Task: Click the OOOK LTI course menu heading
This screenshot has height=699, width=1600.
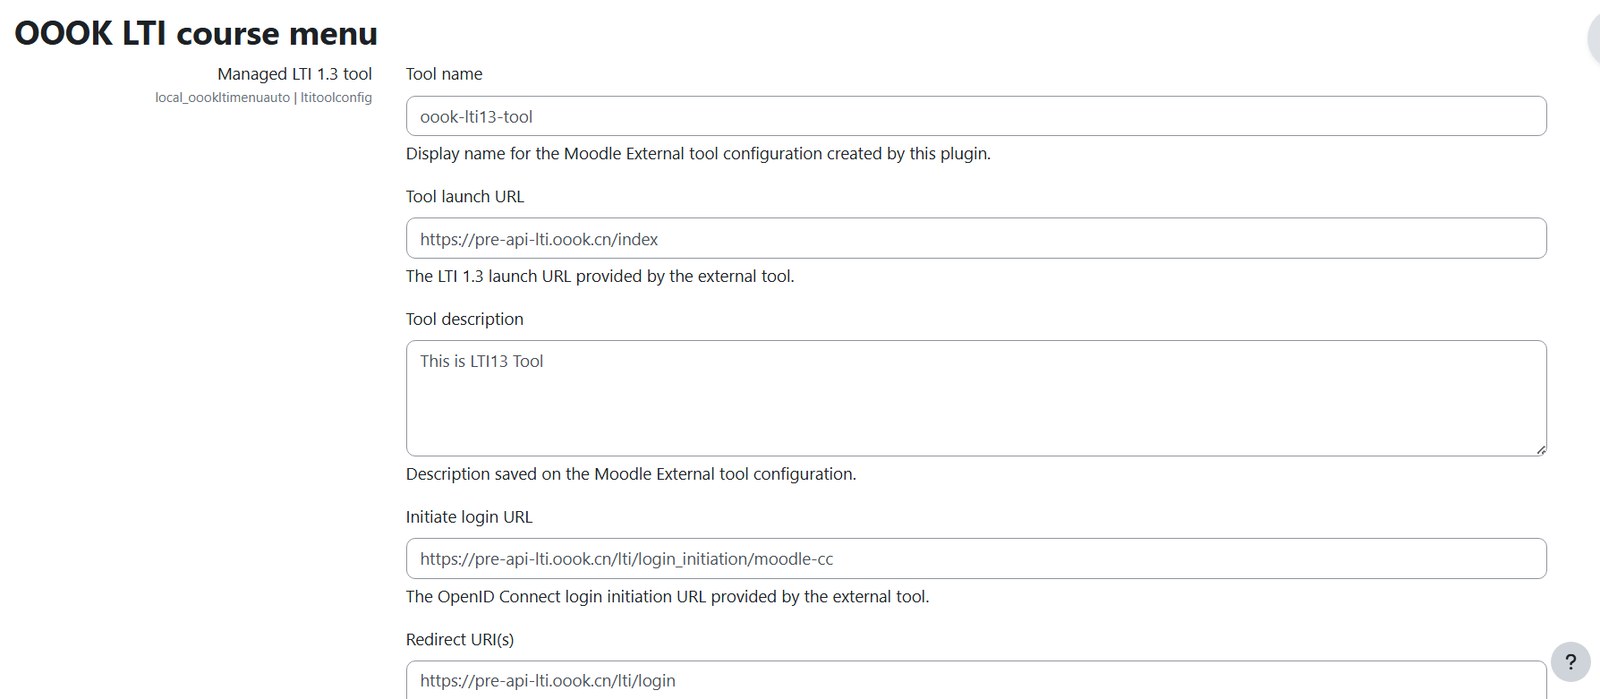Action: tap(196, 33)
